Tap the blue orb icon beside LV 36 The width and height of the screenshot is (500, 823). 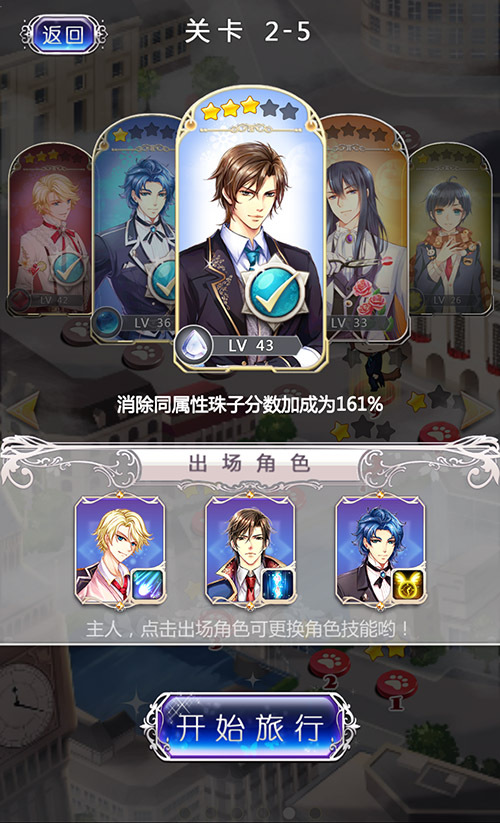107,322
